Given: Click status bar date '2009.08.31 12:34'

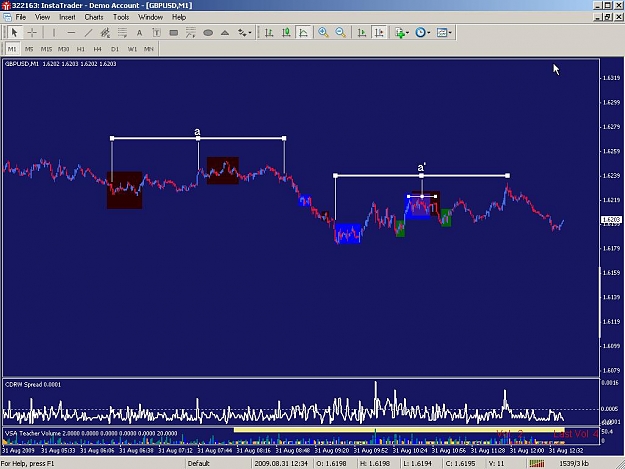Looking at the screenshot, I should click(x=281, y=463).
